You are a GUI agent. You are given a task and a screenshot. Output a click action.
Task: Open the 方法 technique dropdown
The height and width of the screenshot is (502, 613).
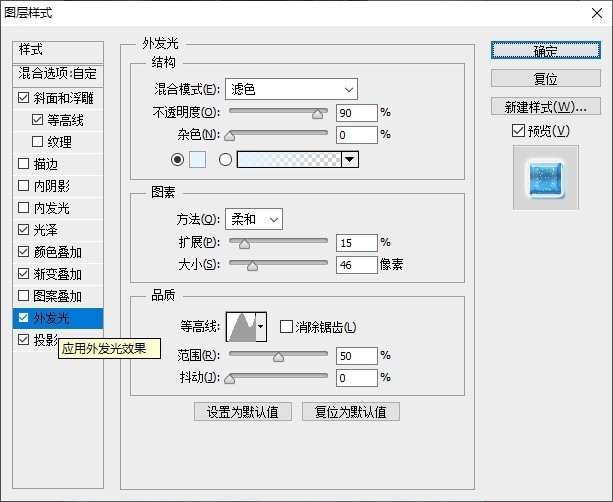(253, 219)
